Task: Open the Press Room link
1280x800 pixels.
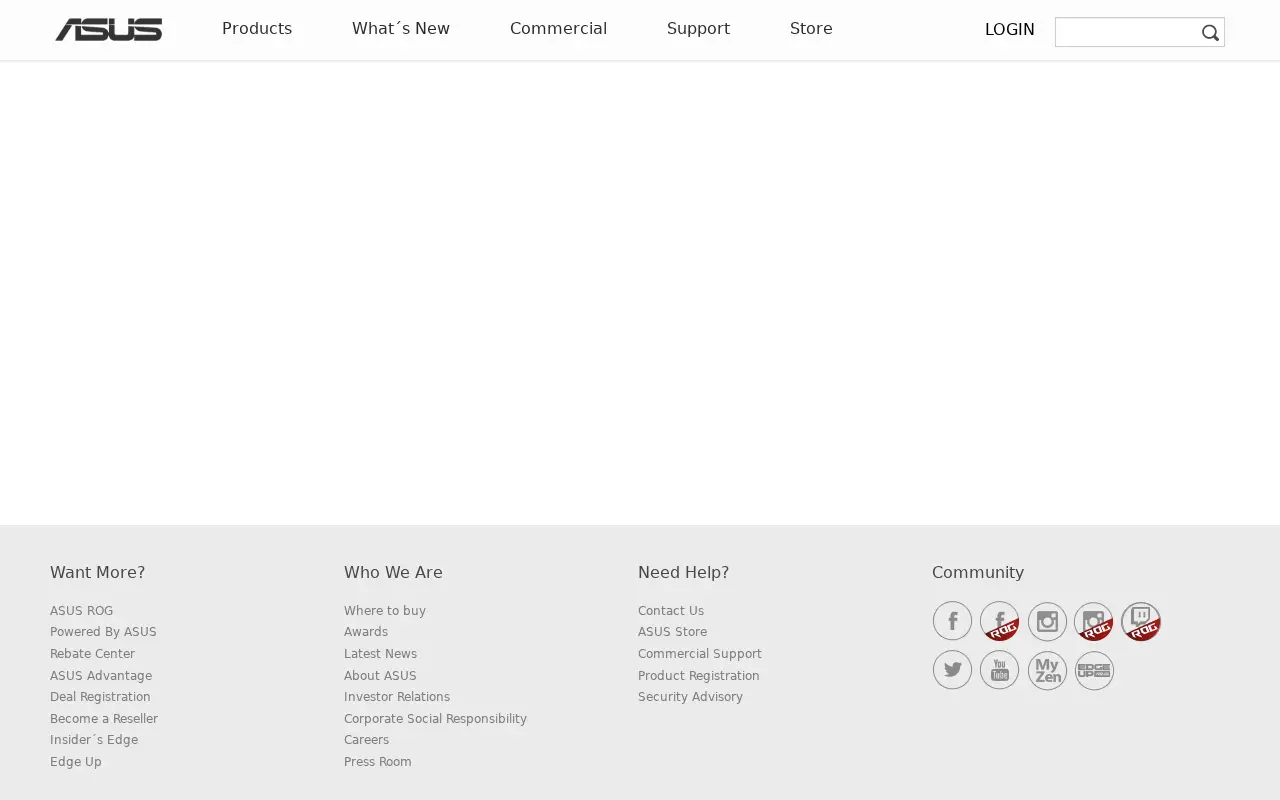Action: (x=378, y=762)
